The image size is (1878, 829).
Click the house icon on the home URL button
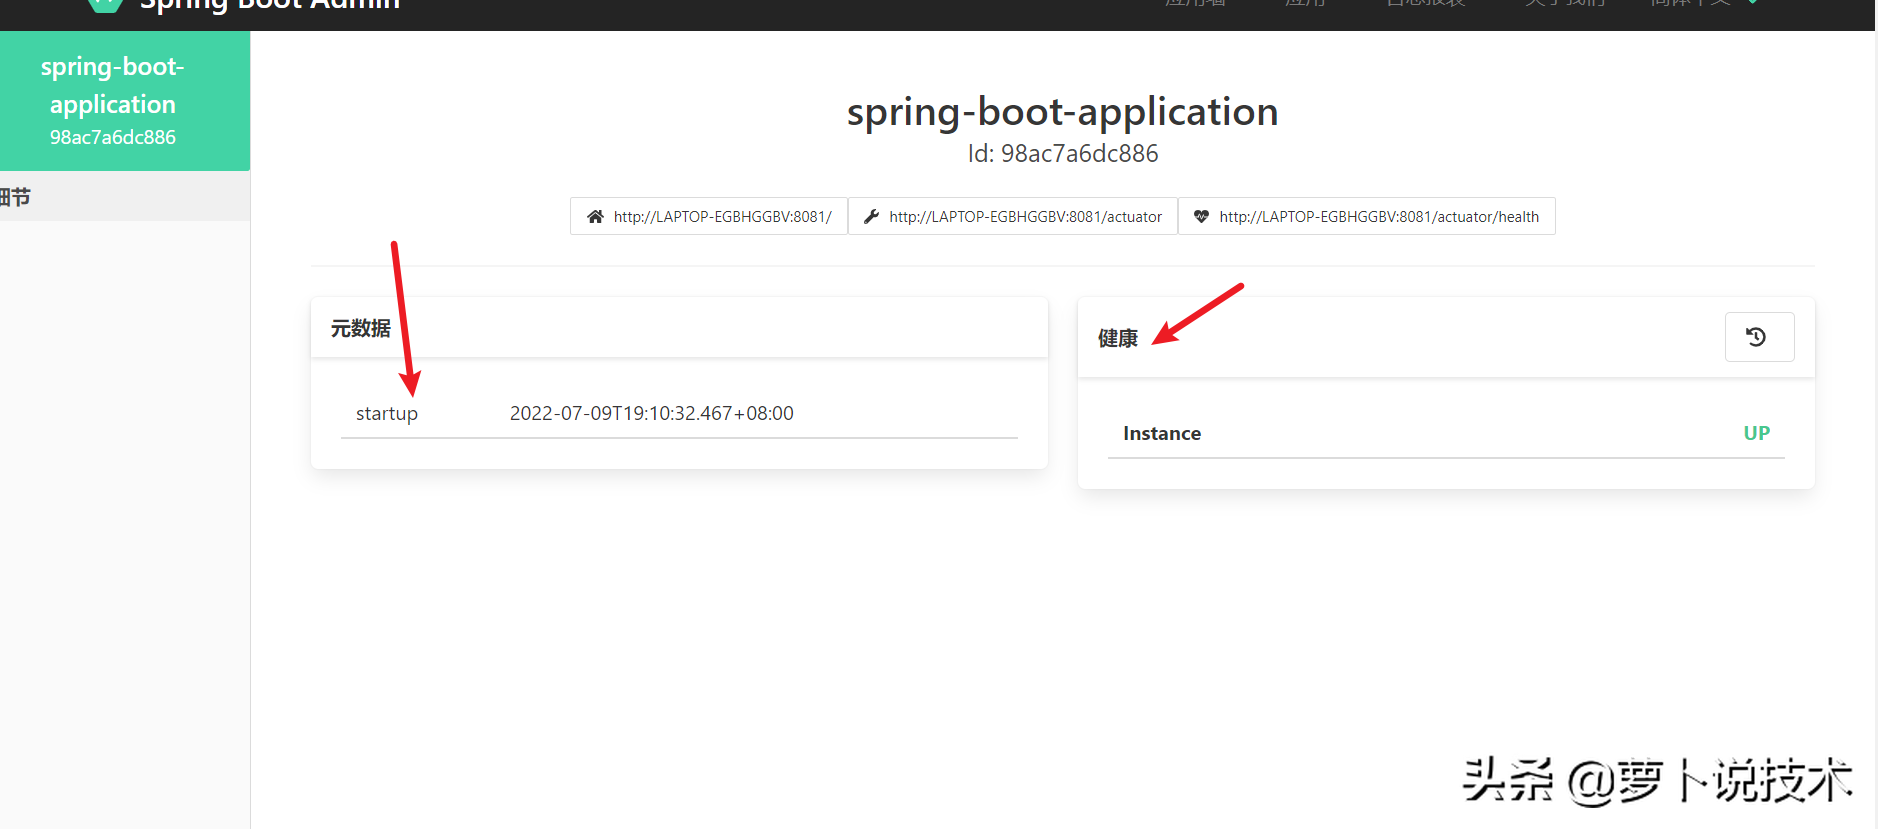point(595,216)
